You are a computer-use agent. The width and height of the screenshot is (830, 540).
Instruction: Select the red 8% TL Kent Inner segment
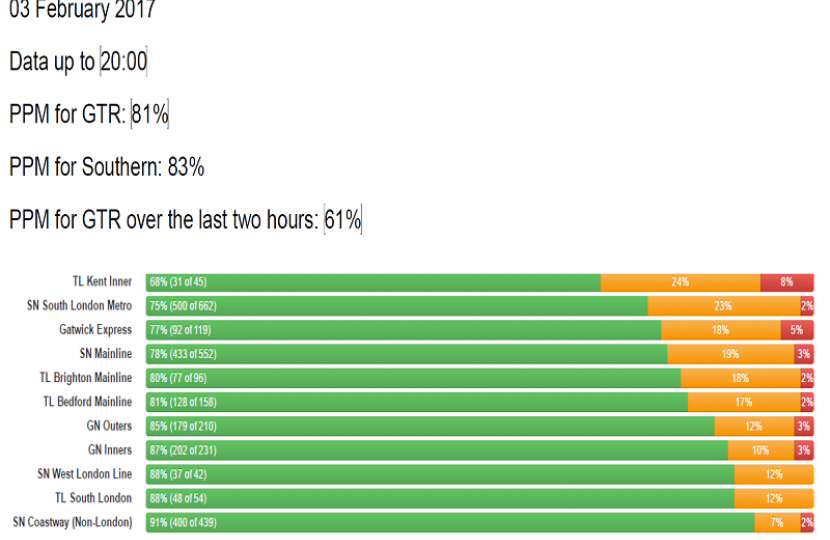[786, 282]
